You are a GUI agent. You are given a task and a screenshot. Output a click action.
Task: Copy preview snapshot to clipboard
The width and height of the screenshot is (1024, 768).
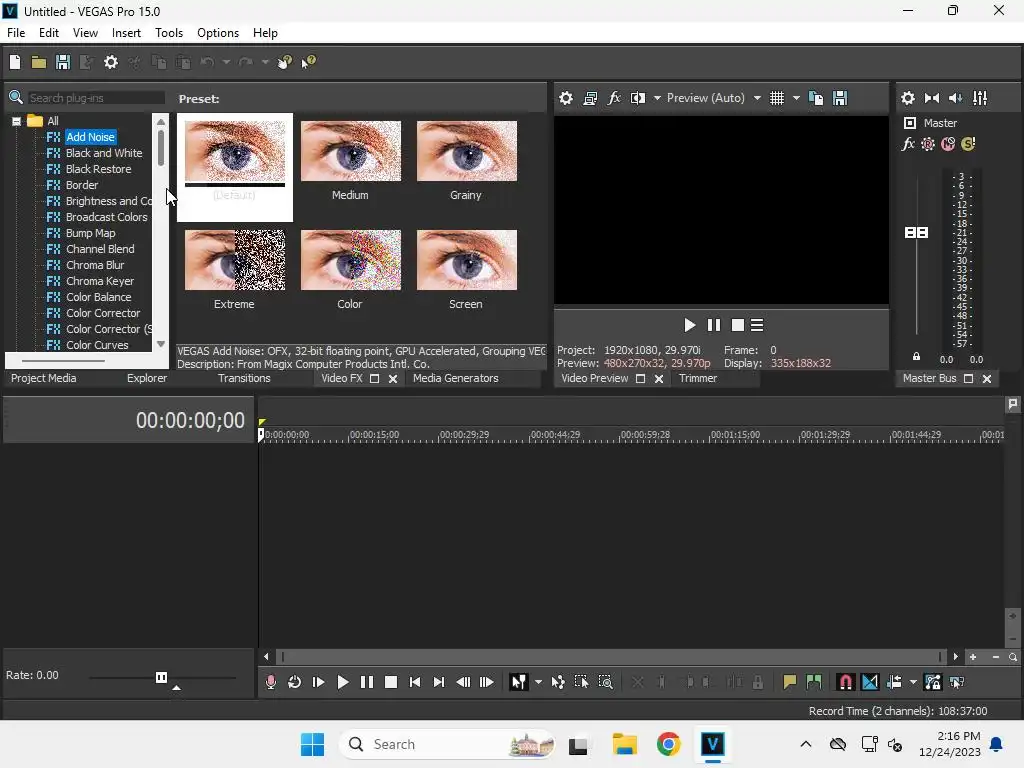click(816, 98)
